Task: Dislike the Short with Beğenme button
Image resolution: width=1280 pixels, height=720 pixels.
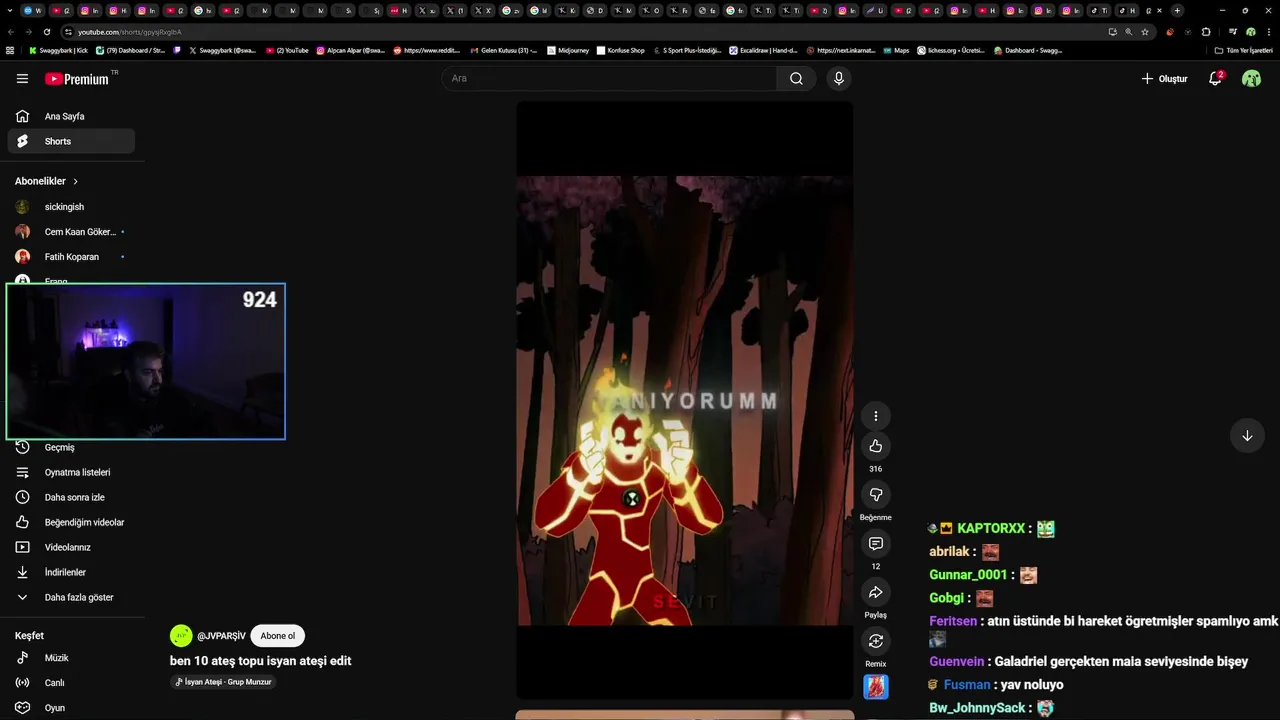Action: tap(876, 495)
